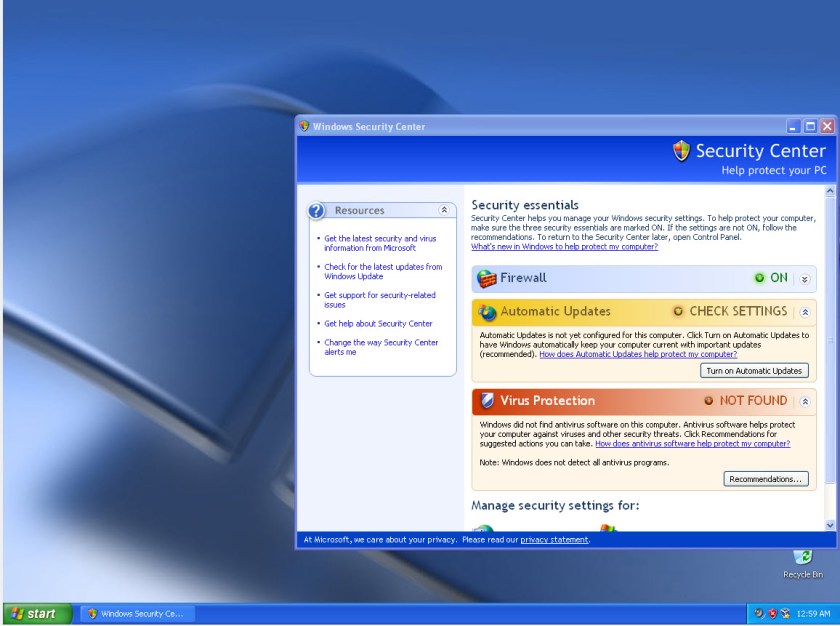840x626 pixels.
Task: Open the privacy statement link
Action: (554, 540)
